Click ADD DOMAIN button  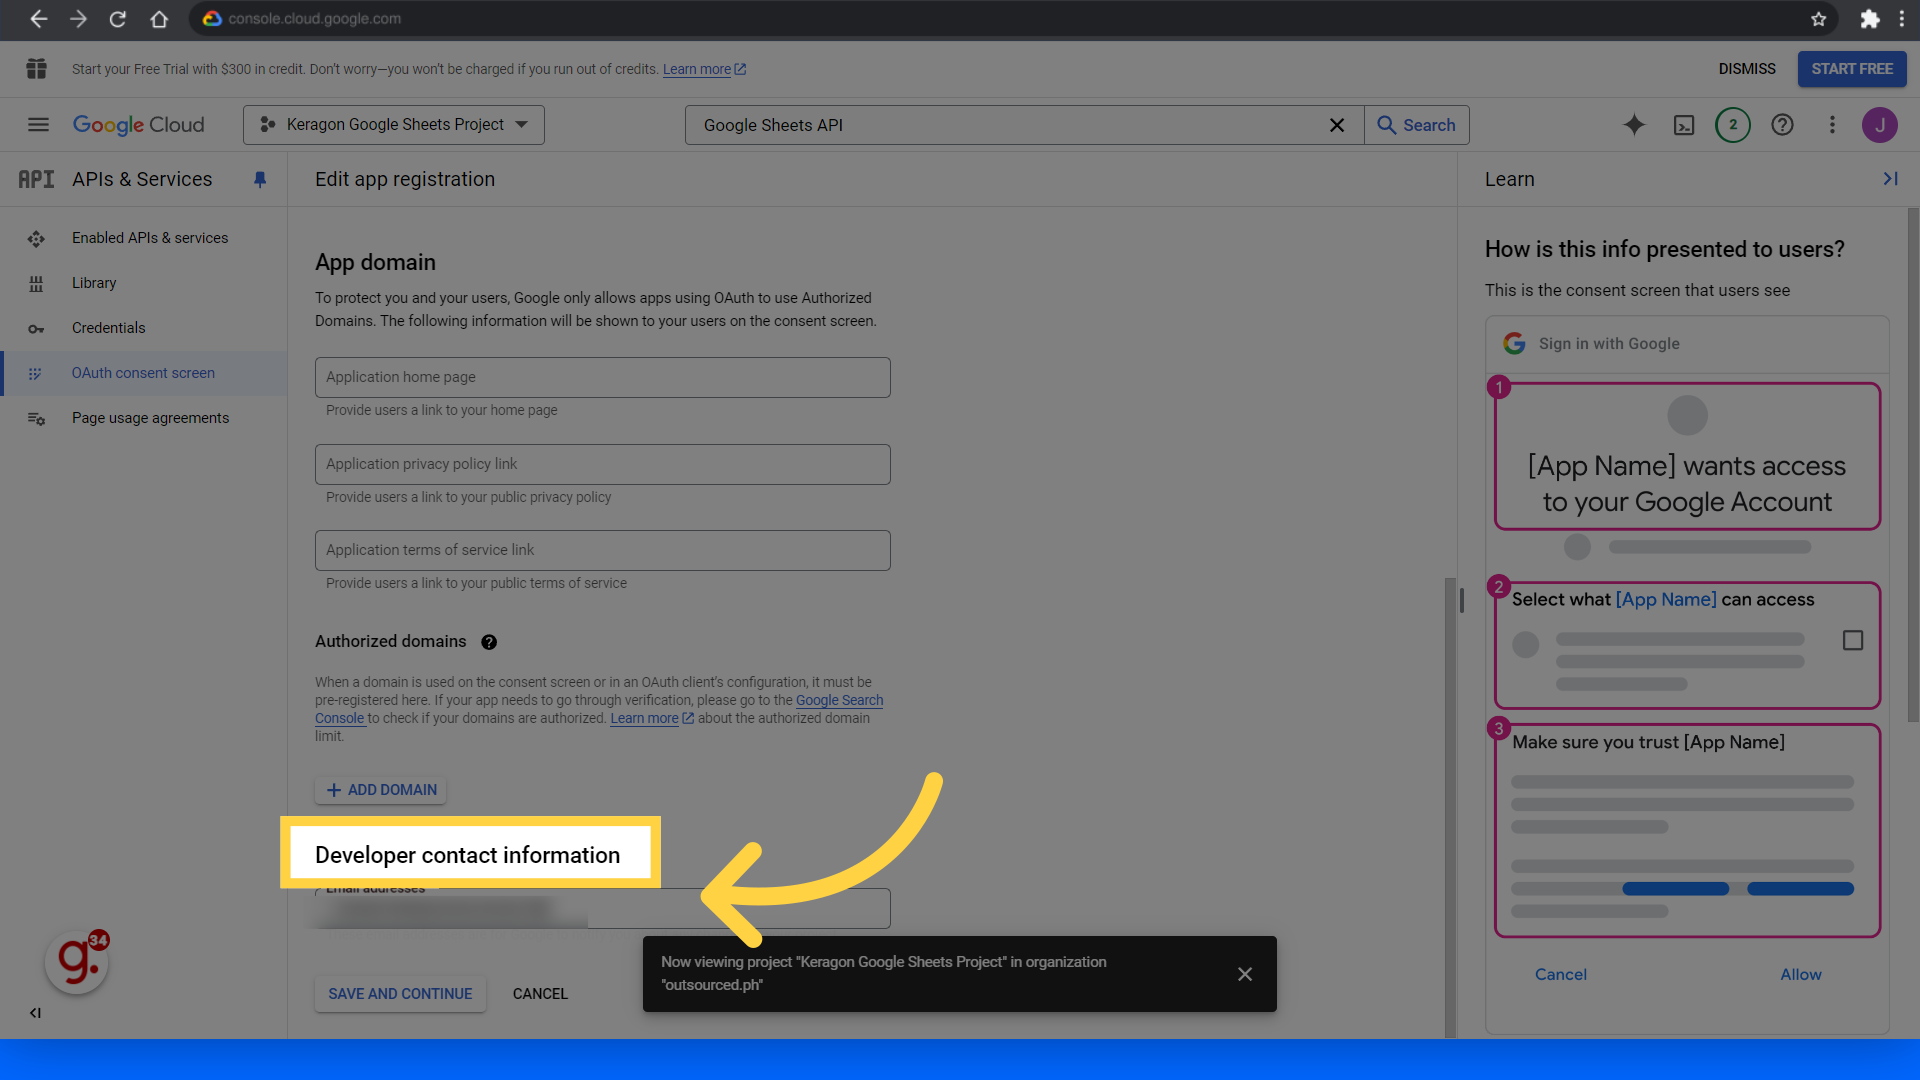pos(381,790)
